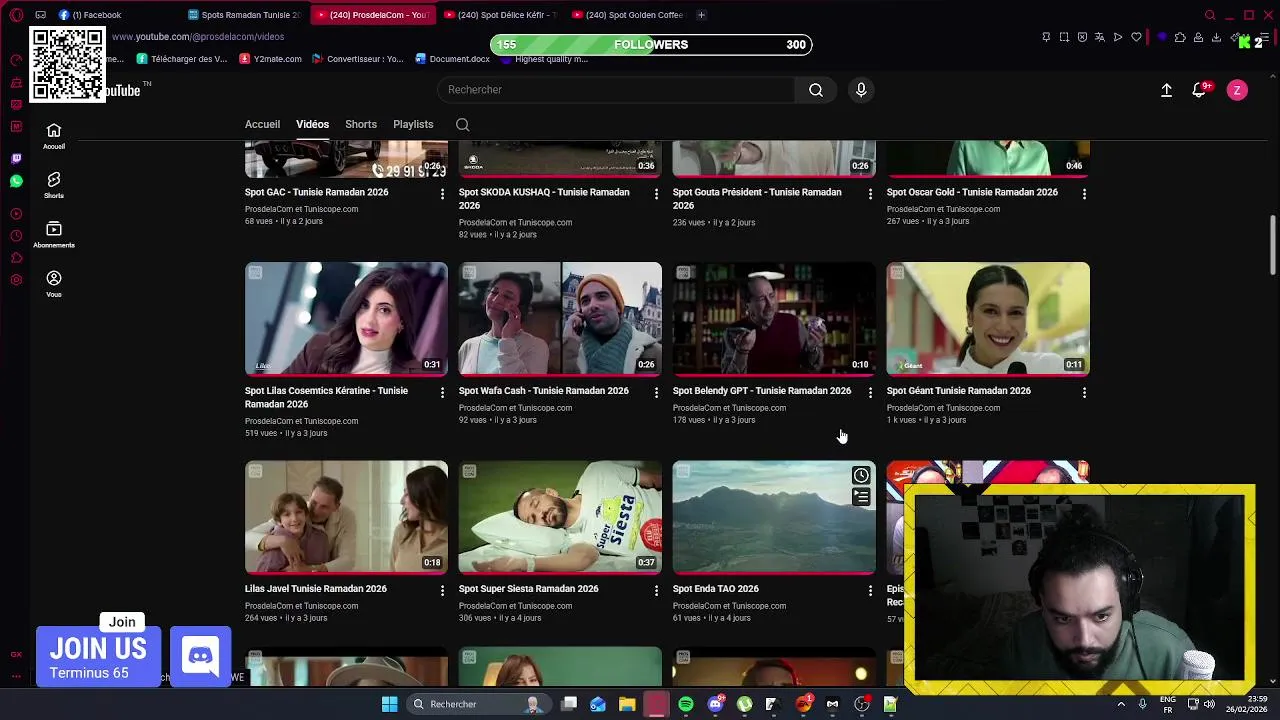
Task: Open options for Spot Wafa Cash video
Action: [x=656, y=393]
